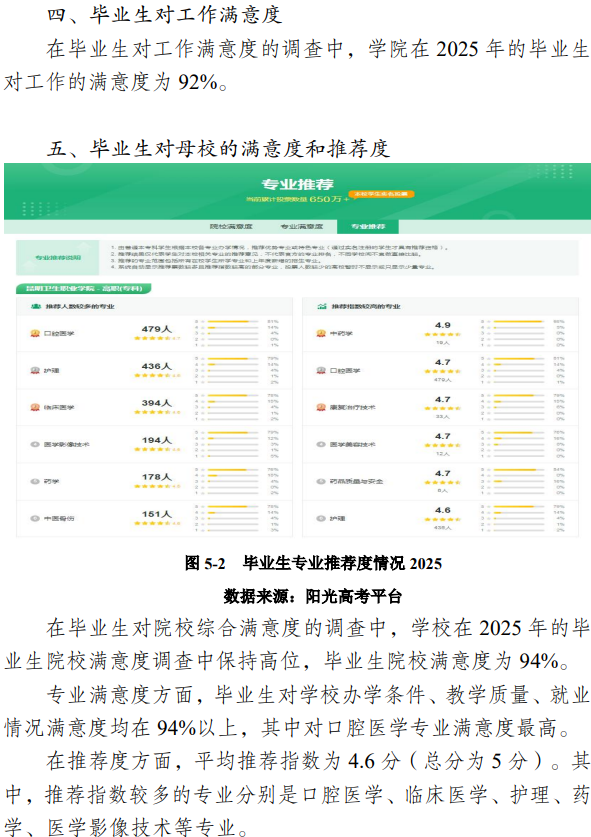Click the caption 图 5-2 毕业生专业推荐度情况 2025
The image size is (591, 837).
(313, 563)
